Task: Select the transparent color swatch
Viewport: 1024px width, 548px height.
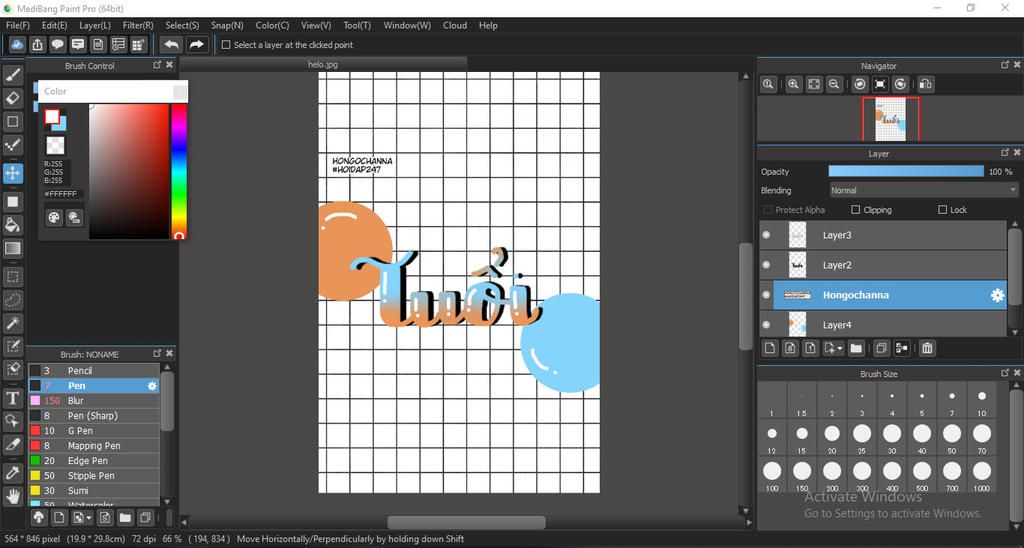Action: 55,145
